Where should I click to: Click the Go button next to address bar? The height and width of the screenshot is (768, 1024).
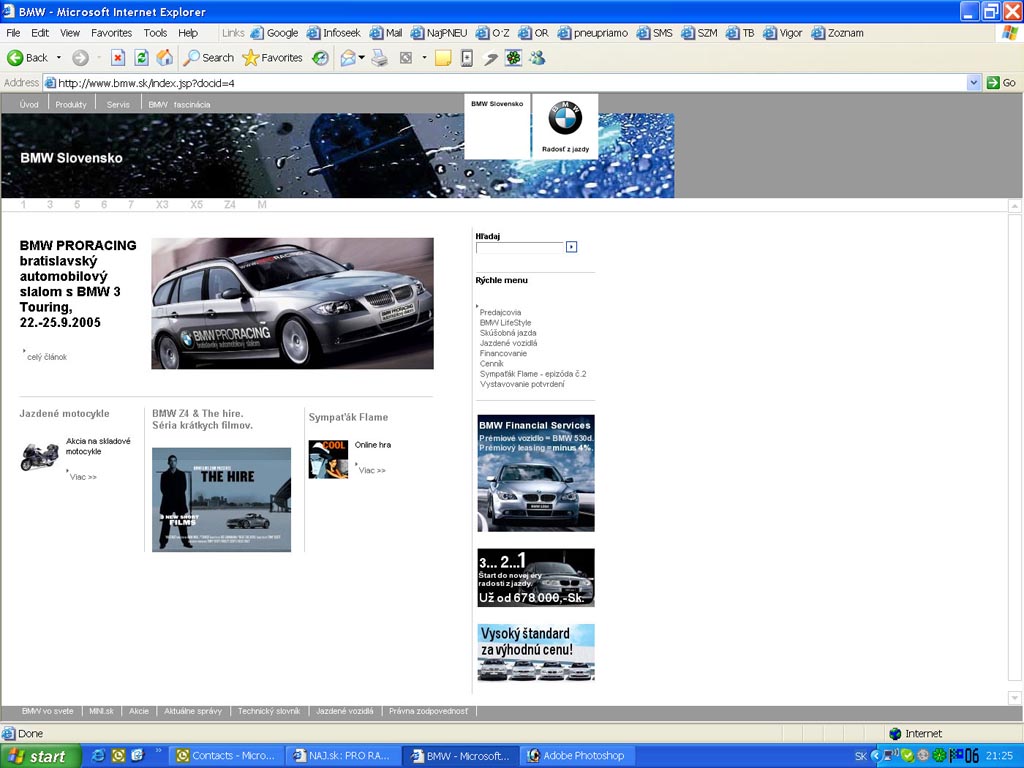click(x=1002, y=83)
